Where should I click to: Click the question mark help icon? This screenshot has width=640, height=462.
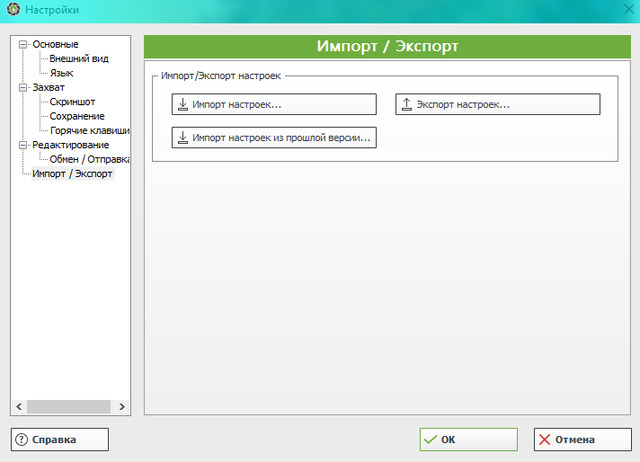click(21, 439)
